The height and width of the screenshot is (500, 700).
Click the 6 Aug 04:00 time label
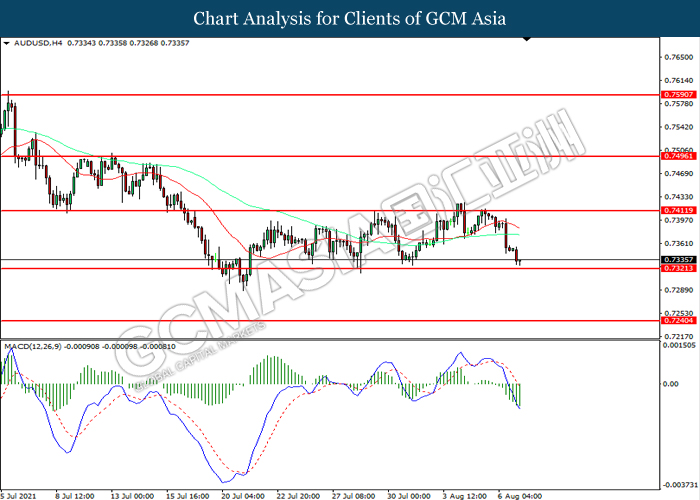(520, 496)
